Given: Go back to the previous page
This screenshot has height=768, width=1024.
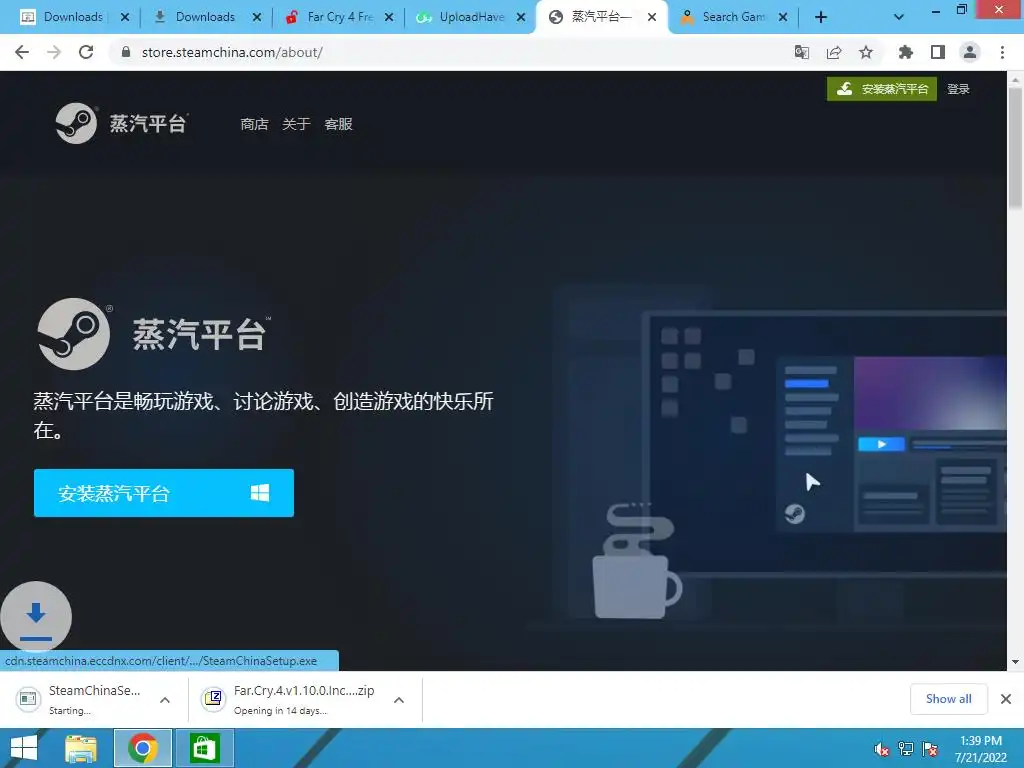Looking at the screenshot, I should point(22,52).
